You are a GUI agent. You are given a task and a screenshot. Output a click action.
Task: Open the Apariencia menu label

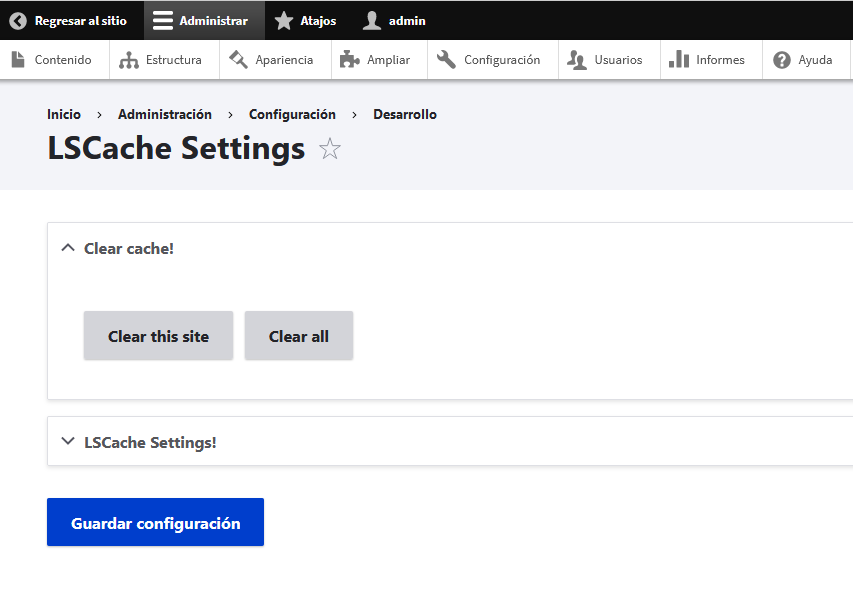coord(284,60)
